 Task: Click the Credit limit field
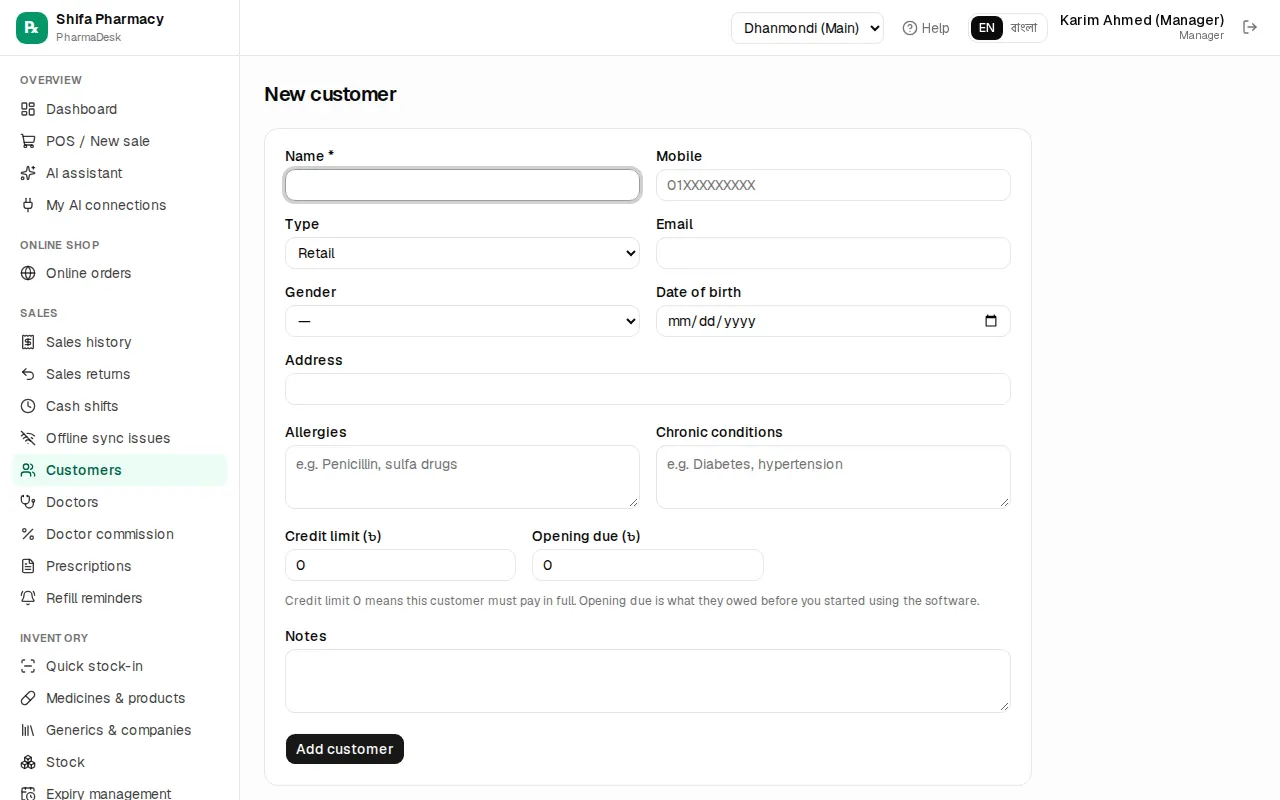tap(400, 565)
